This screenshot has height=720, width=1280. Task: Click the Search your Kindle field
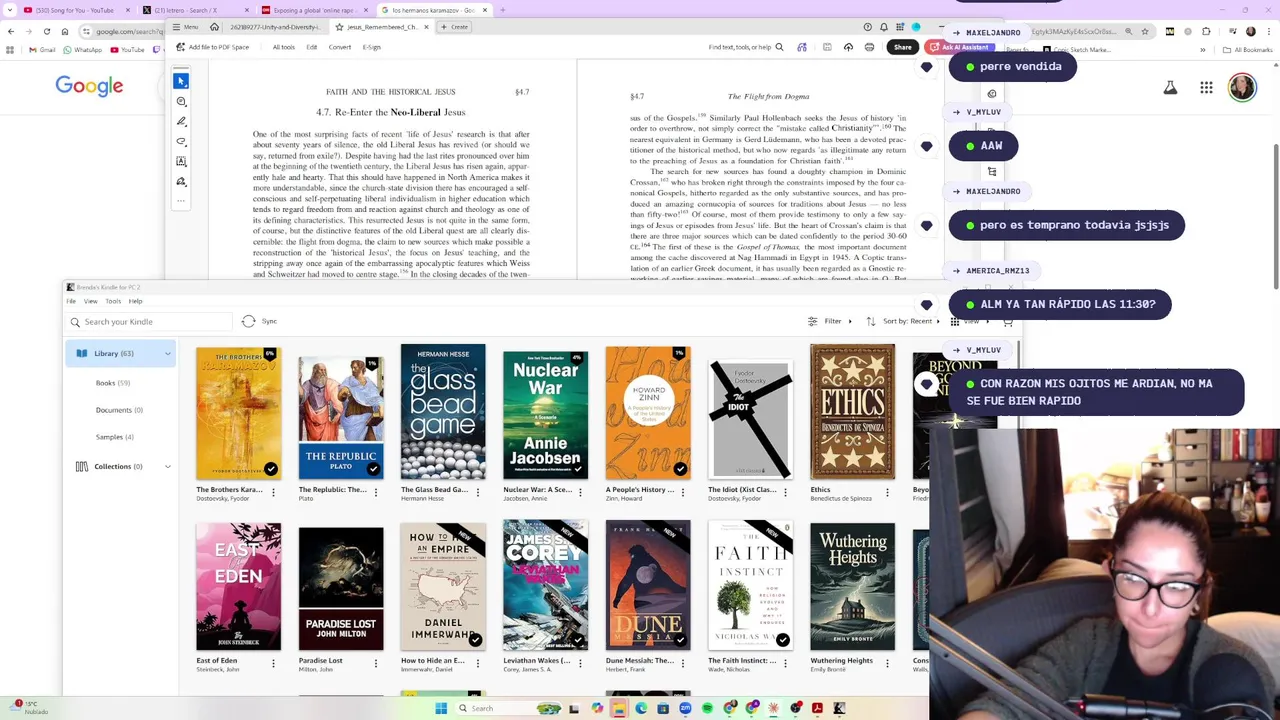tap(150, 322)
